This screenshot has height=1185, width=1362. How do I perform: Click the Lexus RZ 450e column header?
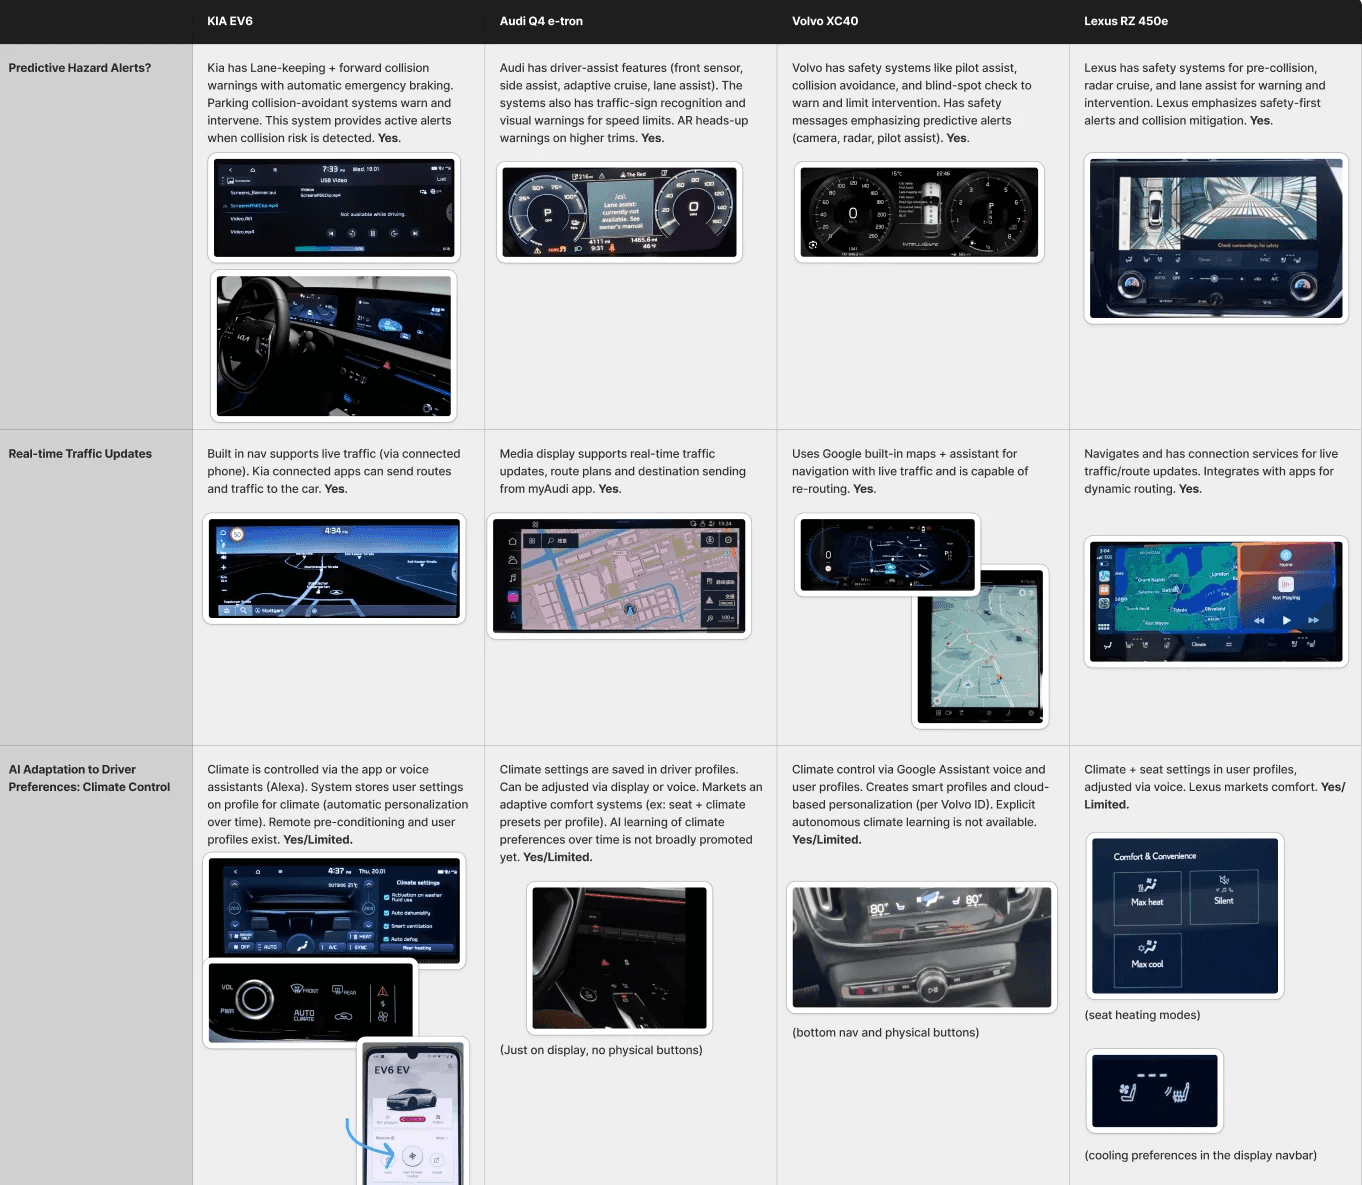[x=1126, y=21]
